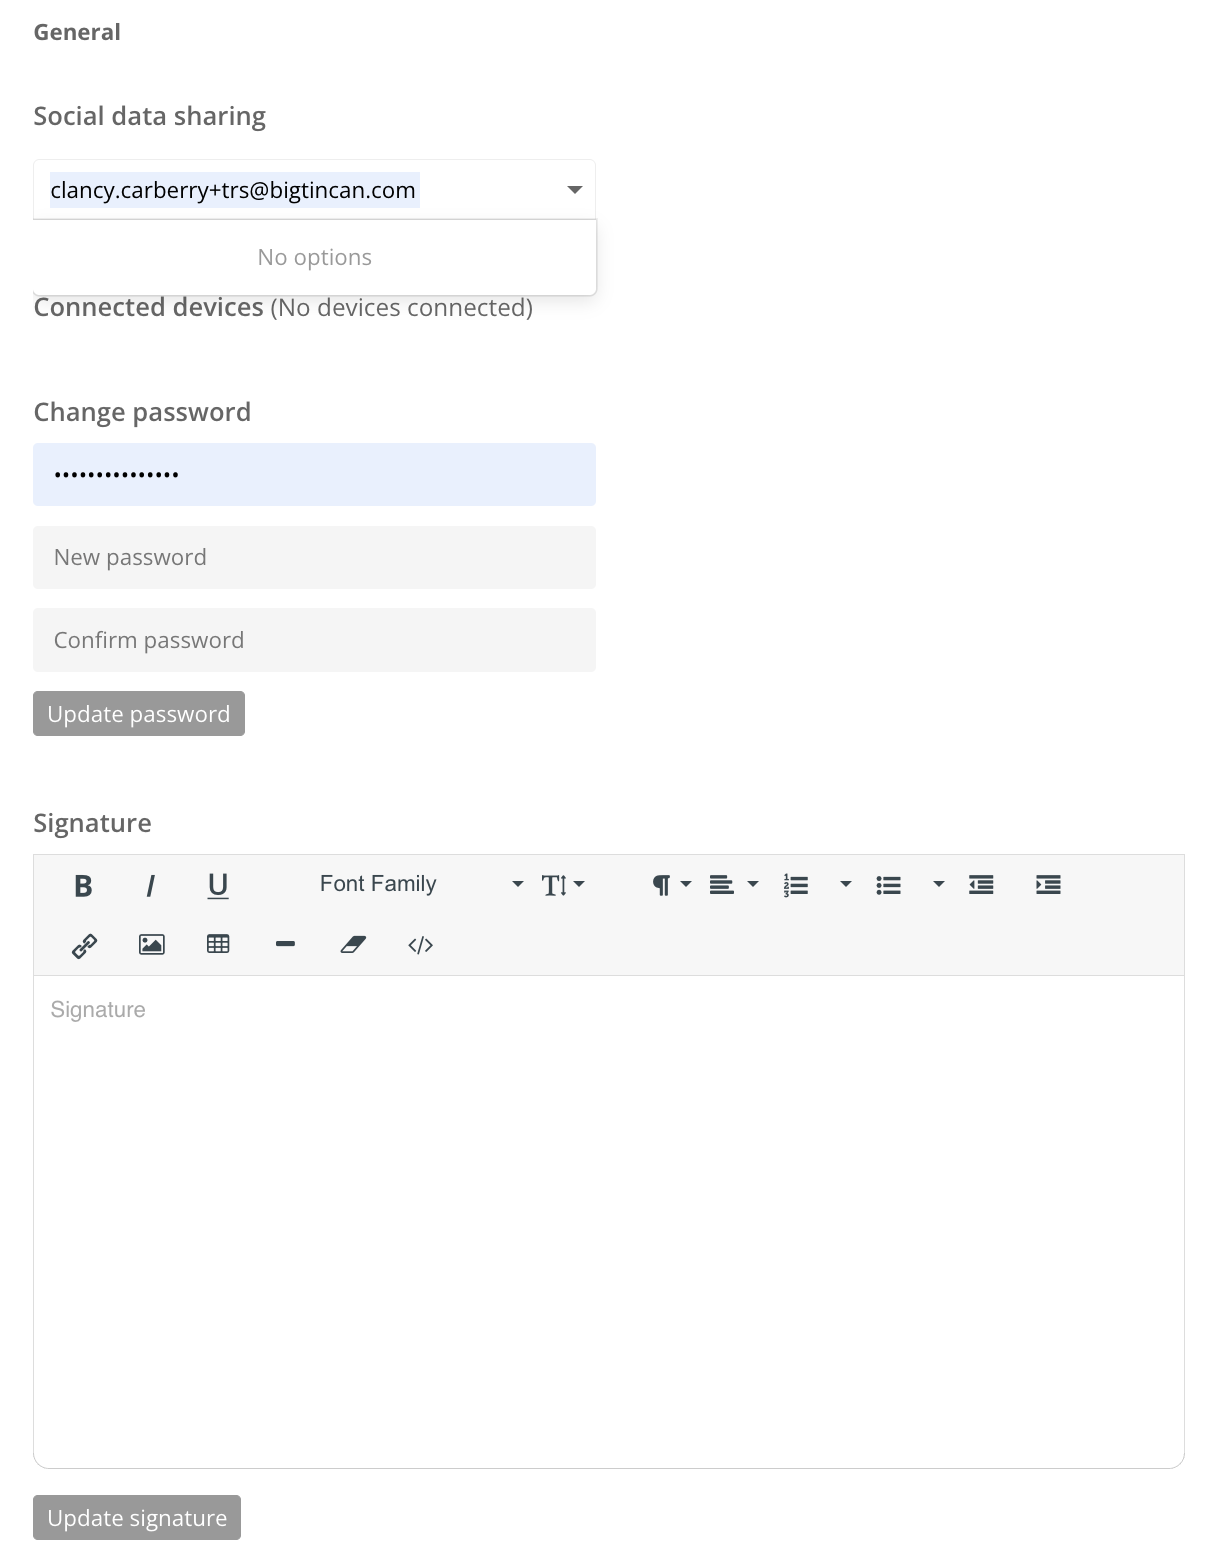Insert a hyperlink in the signature
The height and width of the screenshot is (1566, 1226).
(84, 944)
